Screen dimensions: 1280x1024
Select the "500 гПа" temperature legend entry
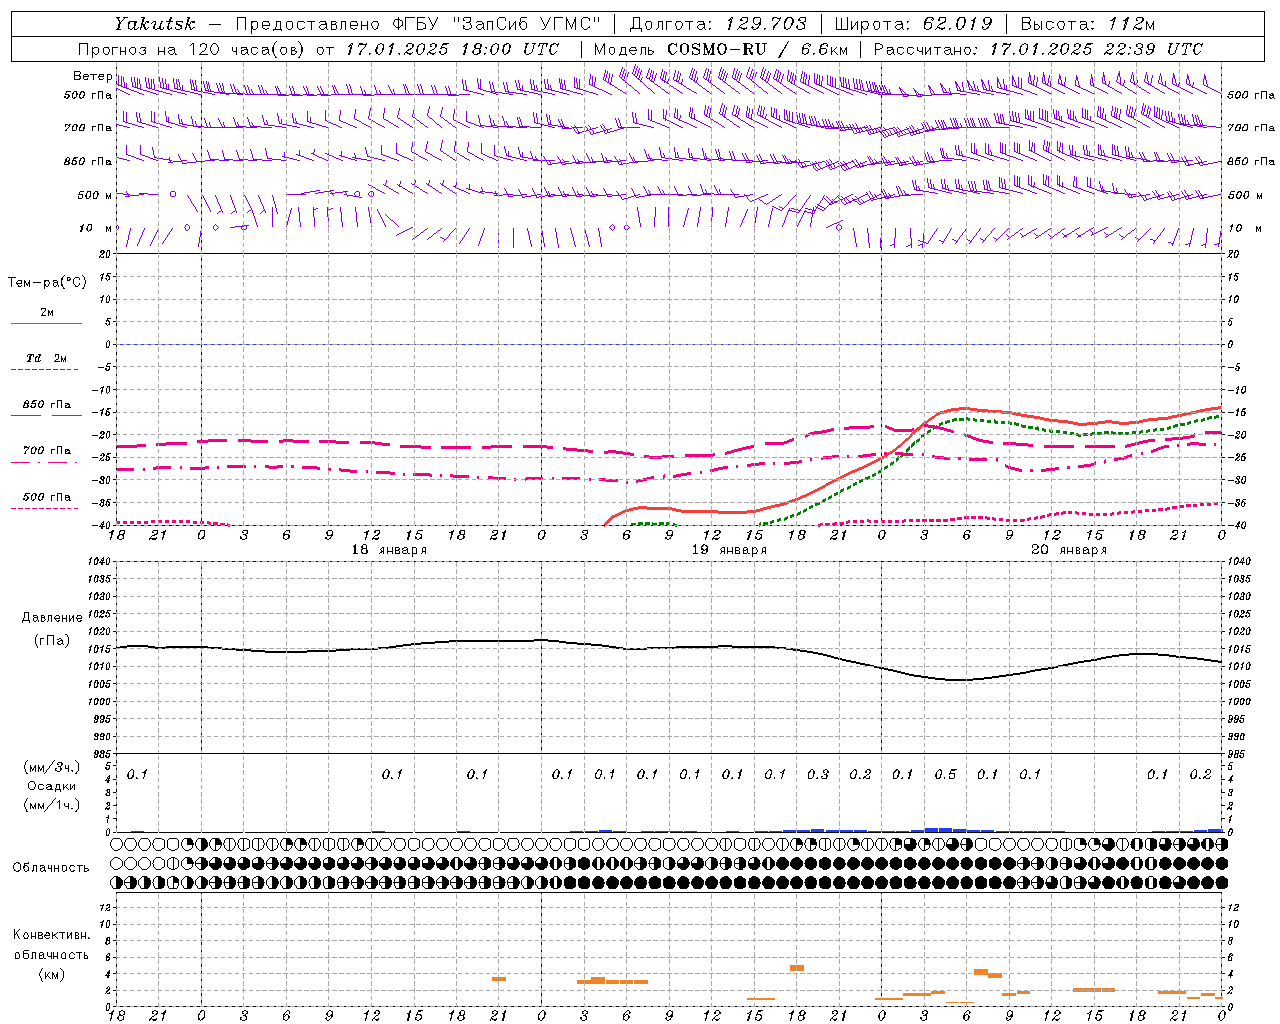(x=47, y=497)
